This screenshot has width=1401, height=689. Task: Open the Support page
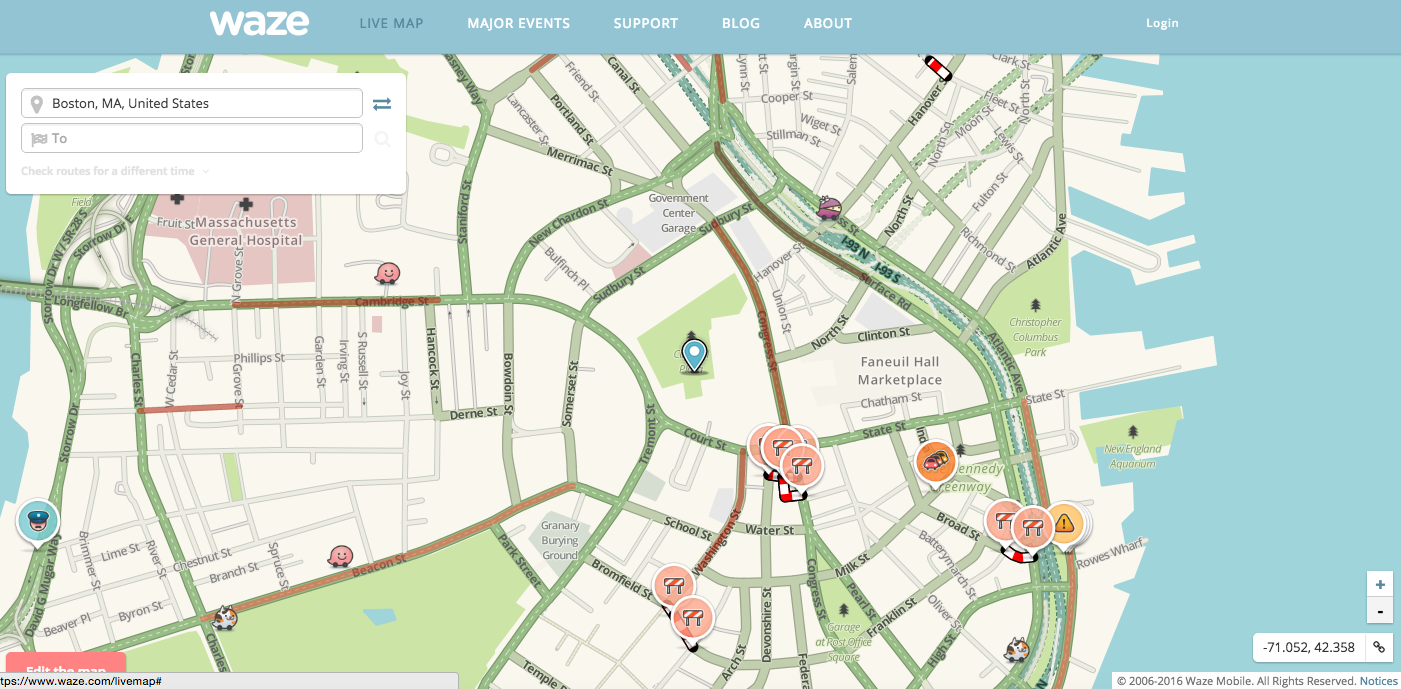[645, 23]
